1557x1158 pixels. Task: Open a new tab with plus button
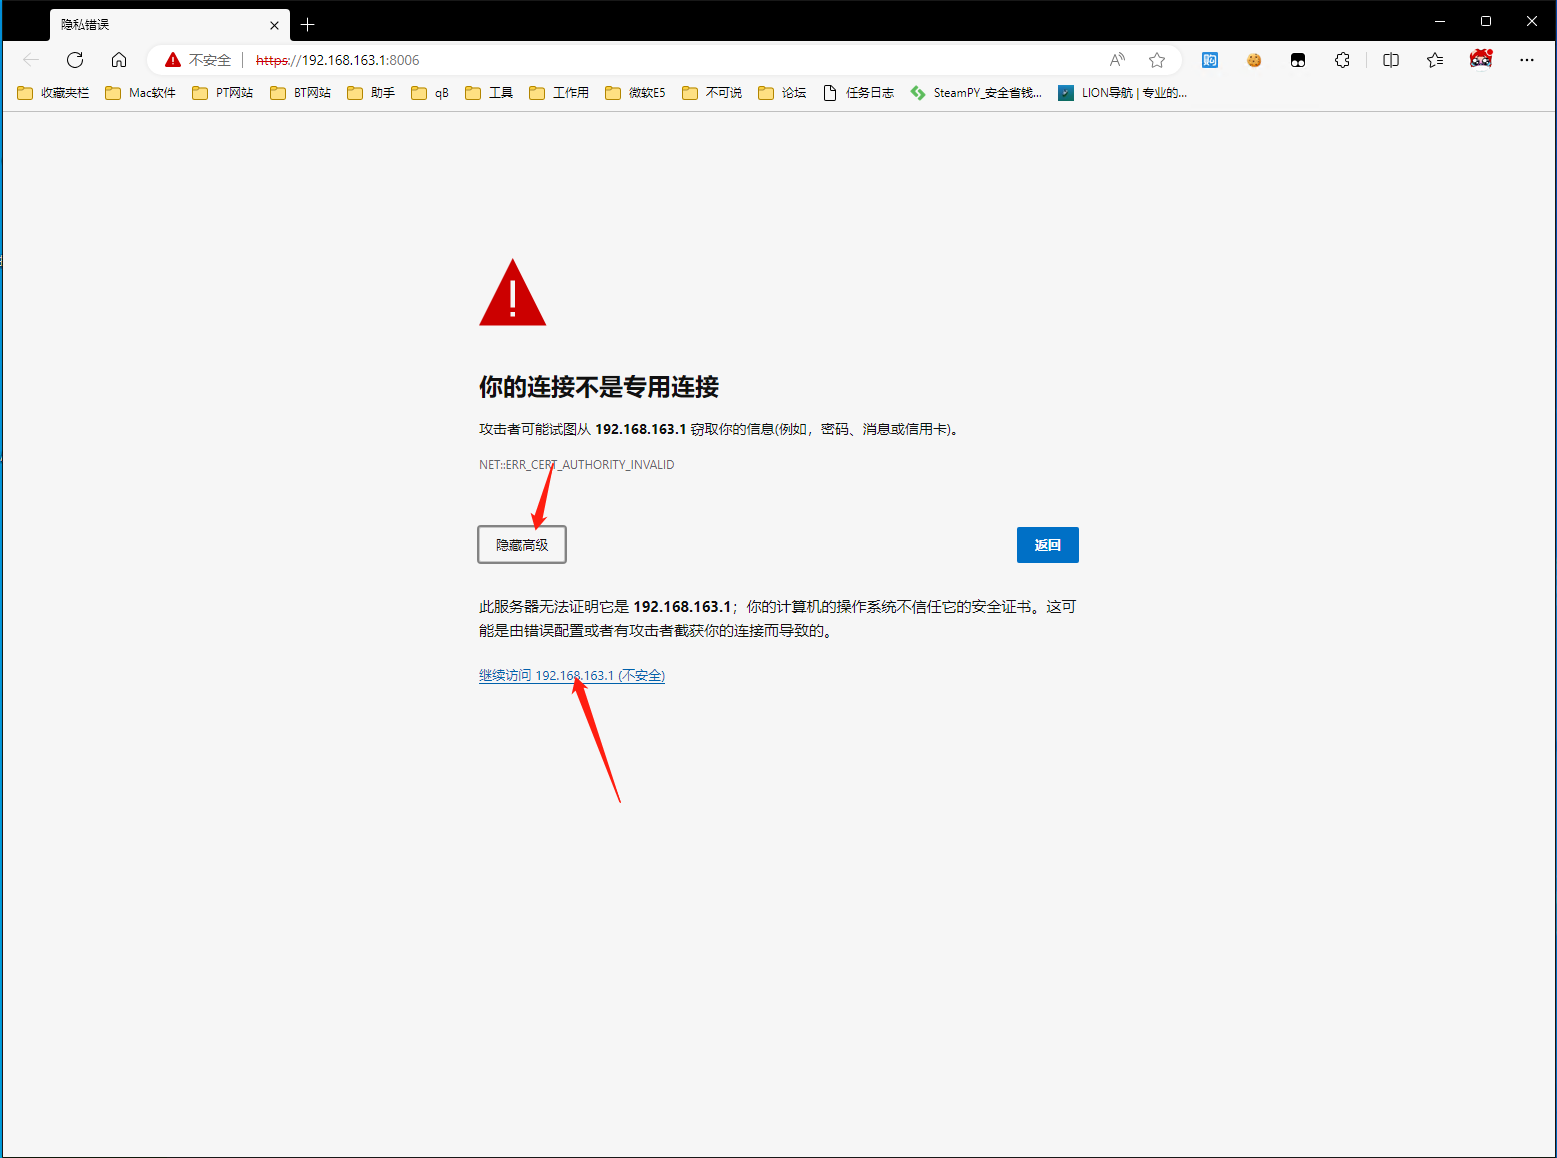(x=308, y=24)
